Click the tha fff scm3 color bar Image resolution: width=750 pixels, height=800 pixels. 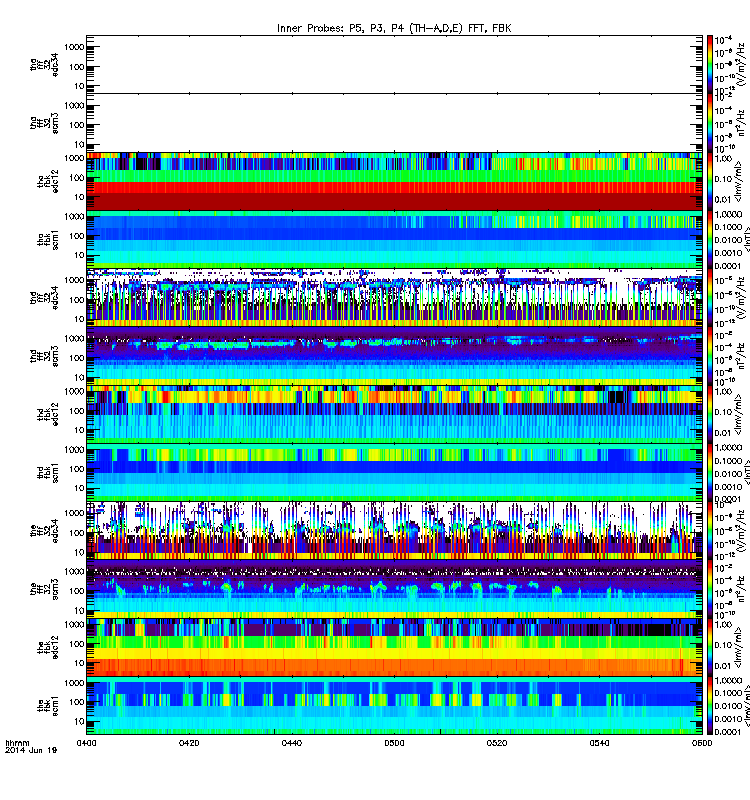coord(710,122)
